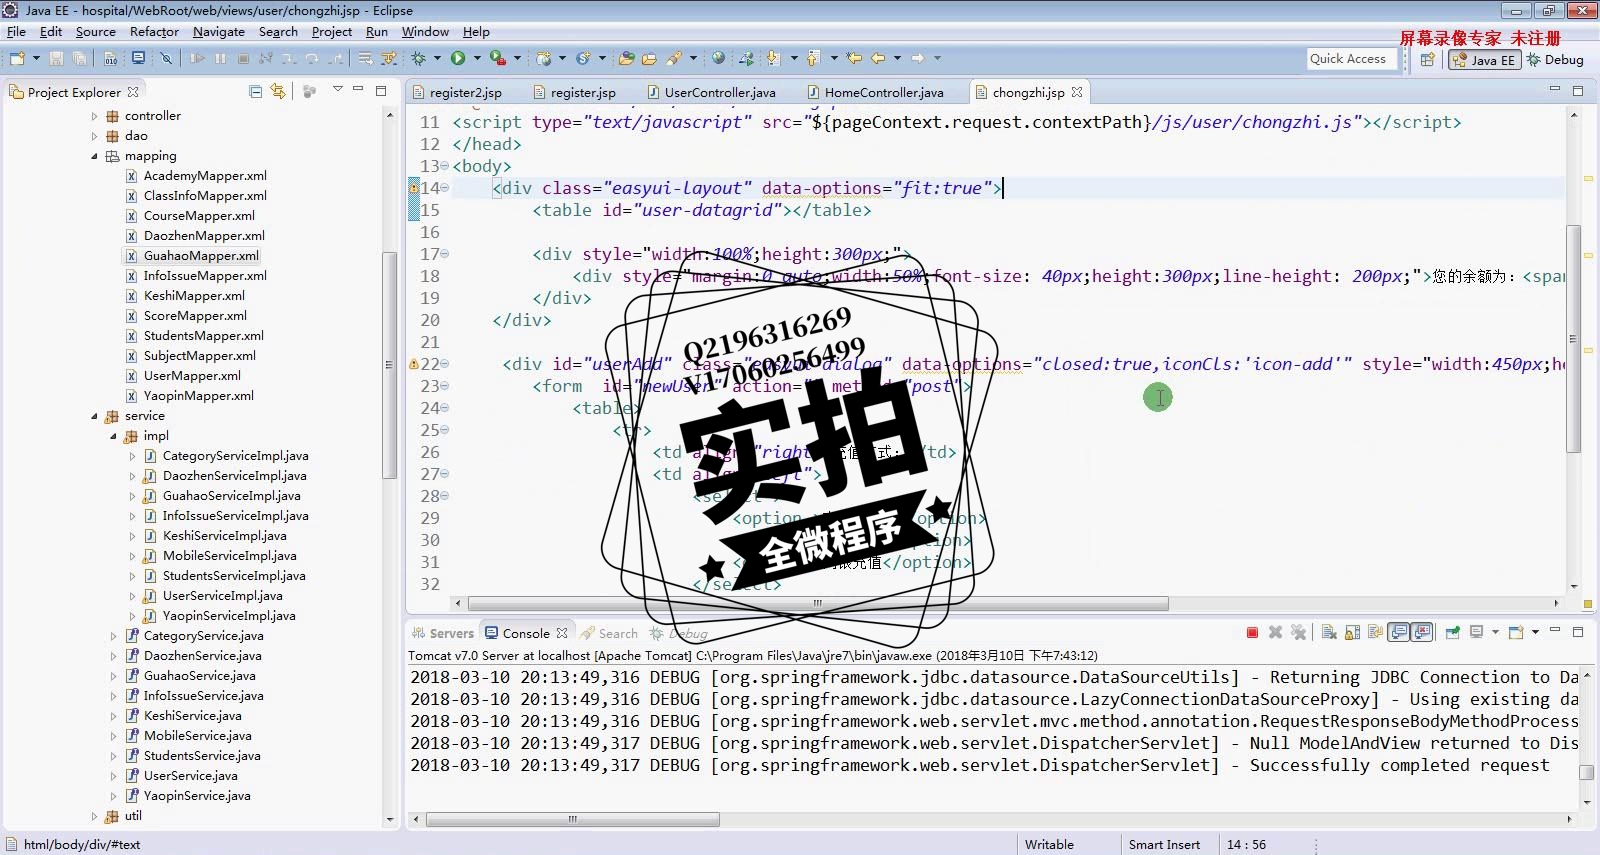Click the Open Type folder icon

coord(626,58)
